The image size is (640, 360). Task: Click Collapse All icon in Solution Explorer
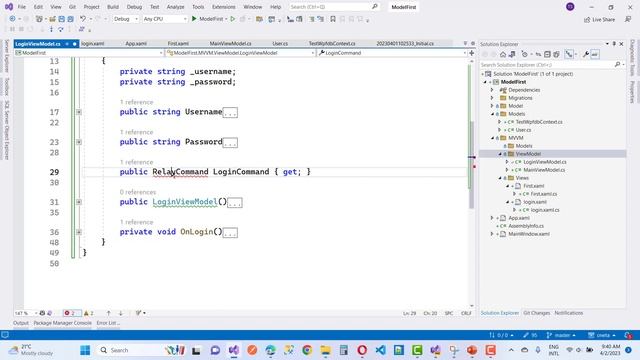point(547,54)
